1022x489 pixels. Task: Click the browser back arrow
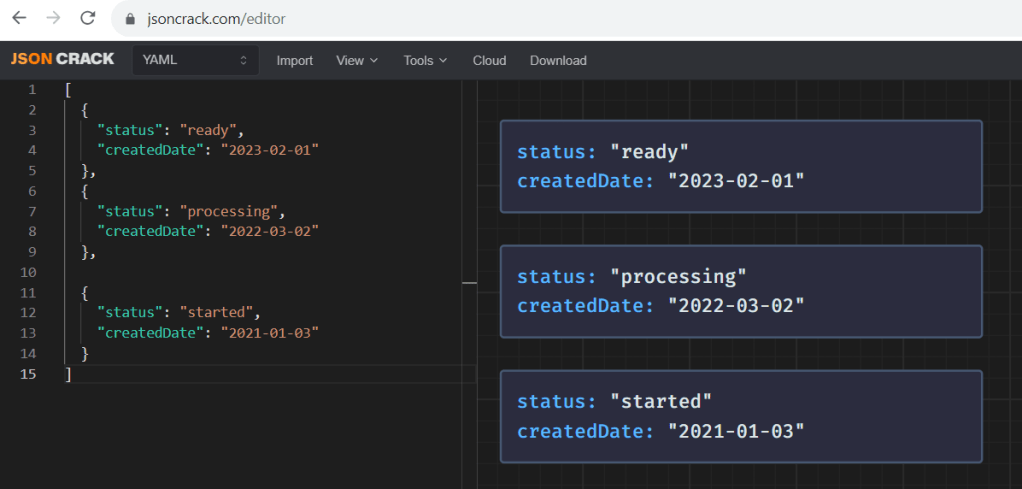pyautogui.click(x=19, y=18)
